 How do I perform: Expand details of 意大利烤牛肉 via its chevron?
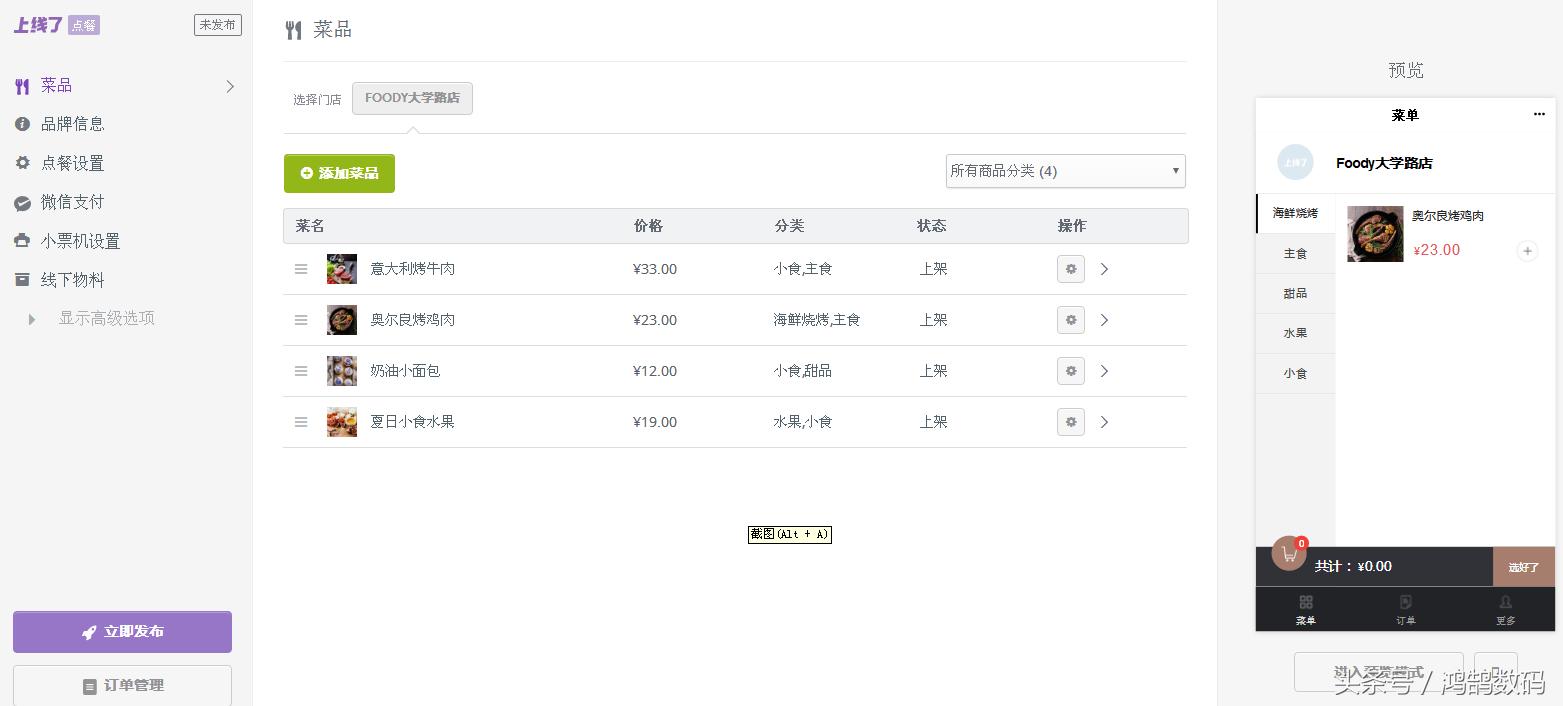click(x=1104, y=269)
